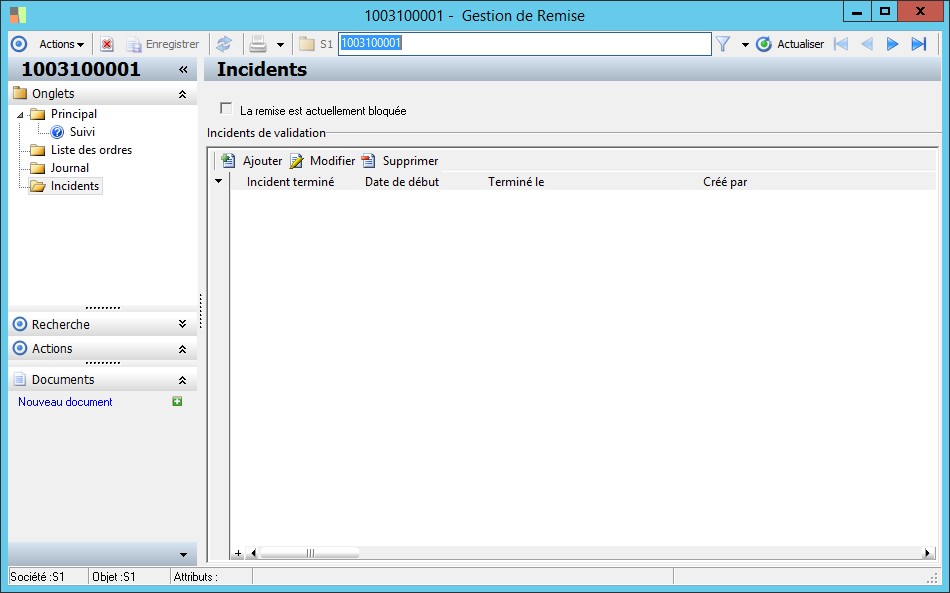Click the blue circle icon beside Actions
This screenshot has width=950, height=593.
tap(19, 44)
